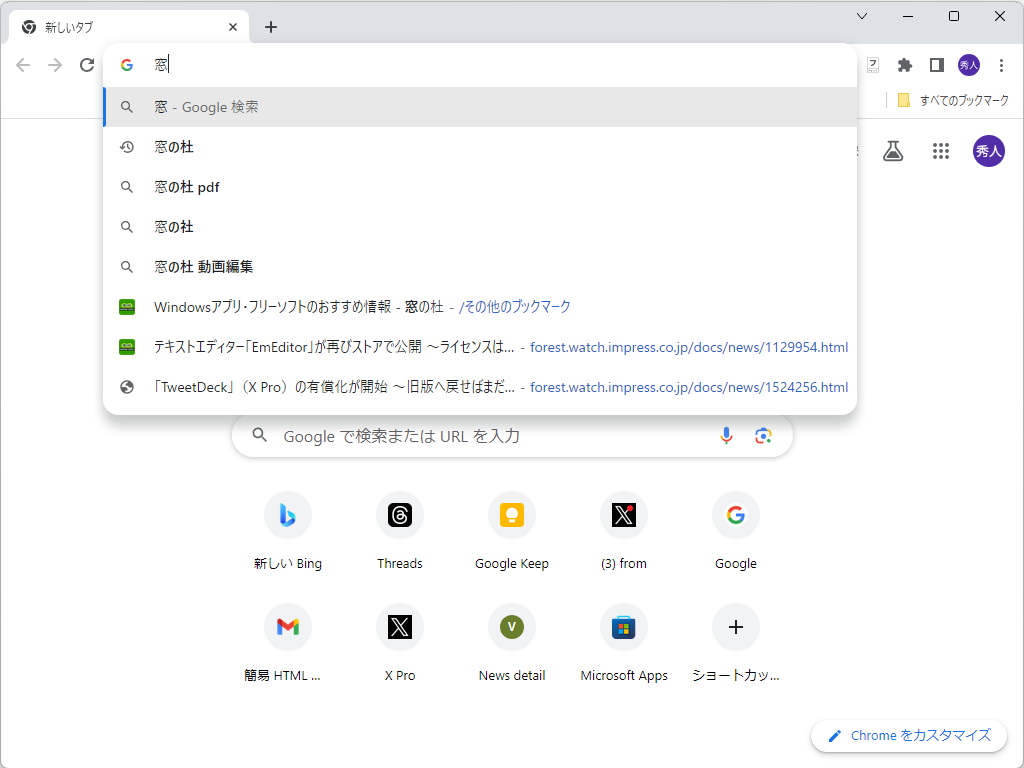Screen dimensions: 1024x768
Task: Add a new shortcut with the plus tile
Action: point(736,627)
